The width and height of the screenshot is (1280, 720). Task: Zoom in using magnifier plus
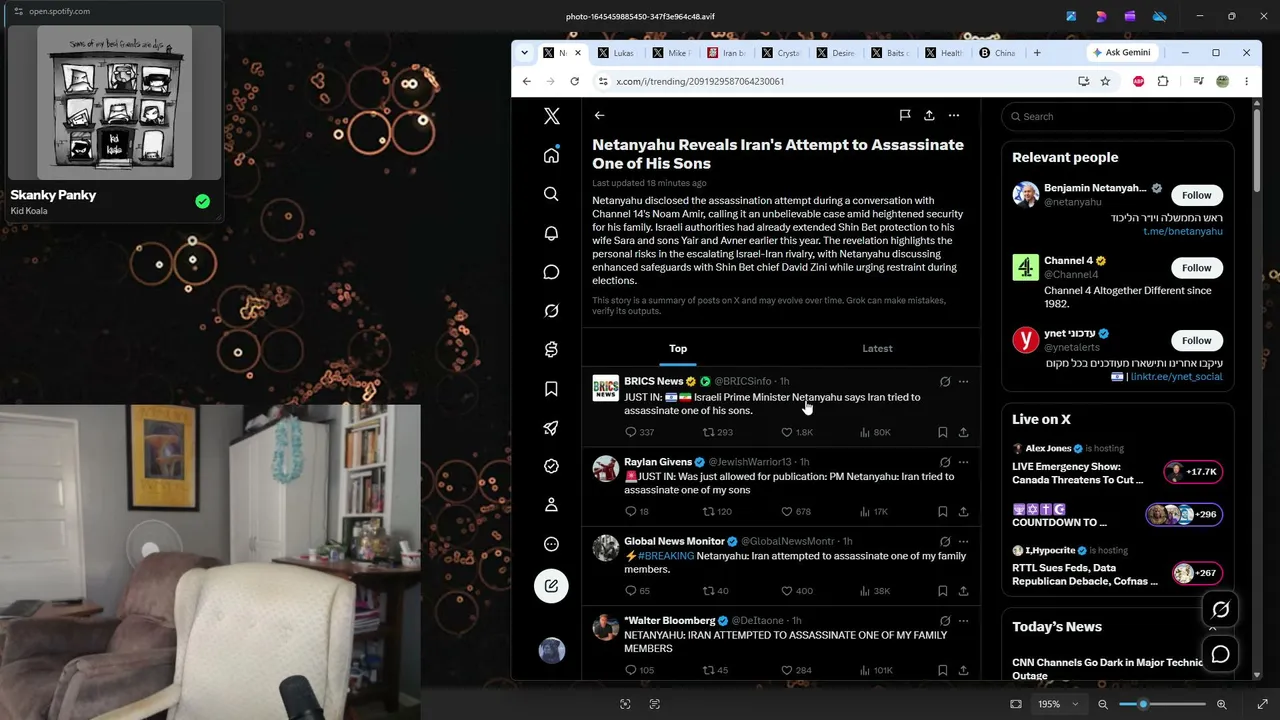pos(1221,704)
